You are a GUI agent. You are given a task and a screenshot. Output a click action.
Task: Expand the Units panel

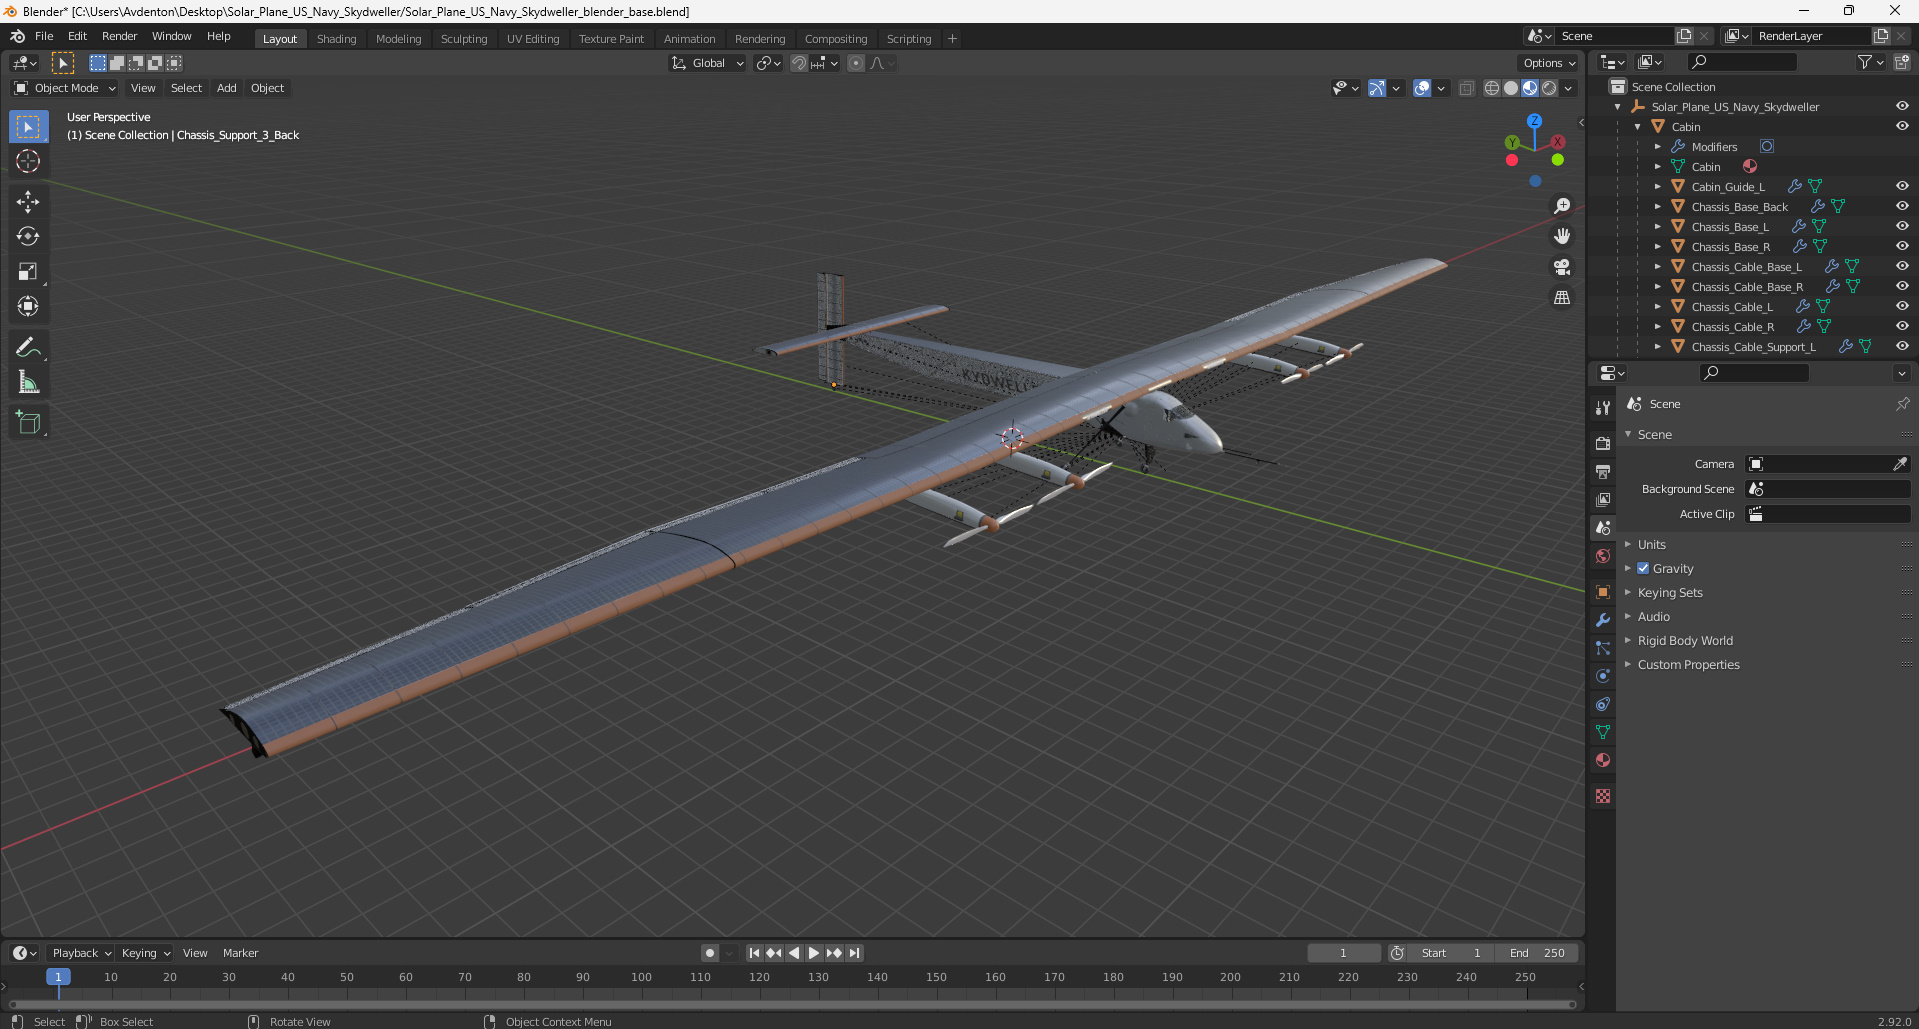click(1651, 545)
